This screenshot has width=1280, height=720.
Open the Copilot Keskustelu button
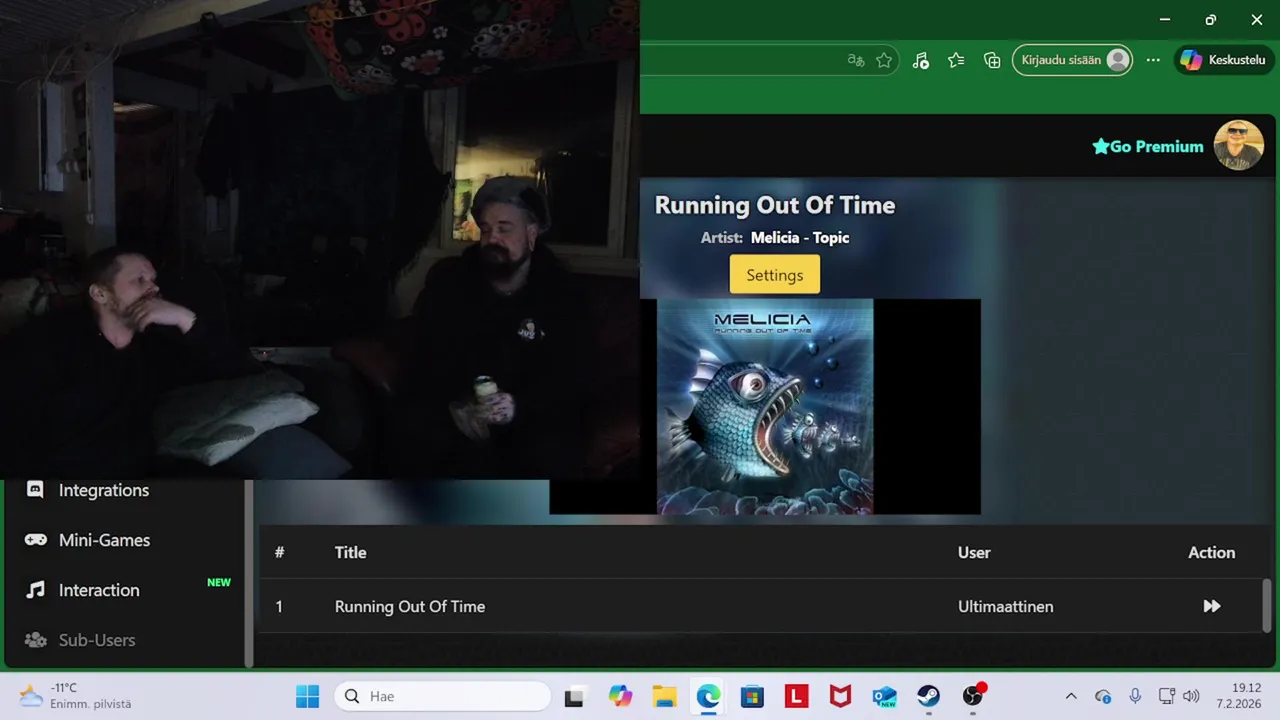1224,60
